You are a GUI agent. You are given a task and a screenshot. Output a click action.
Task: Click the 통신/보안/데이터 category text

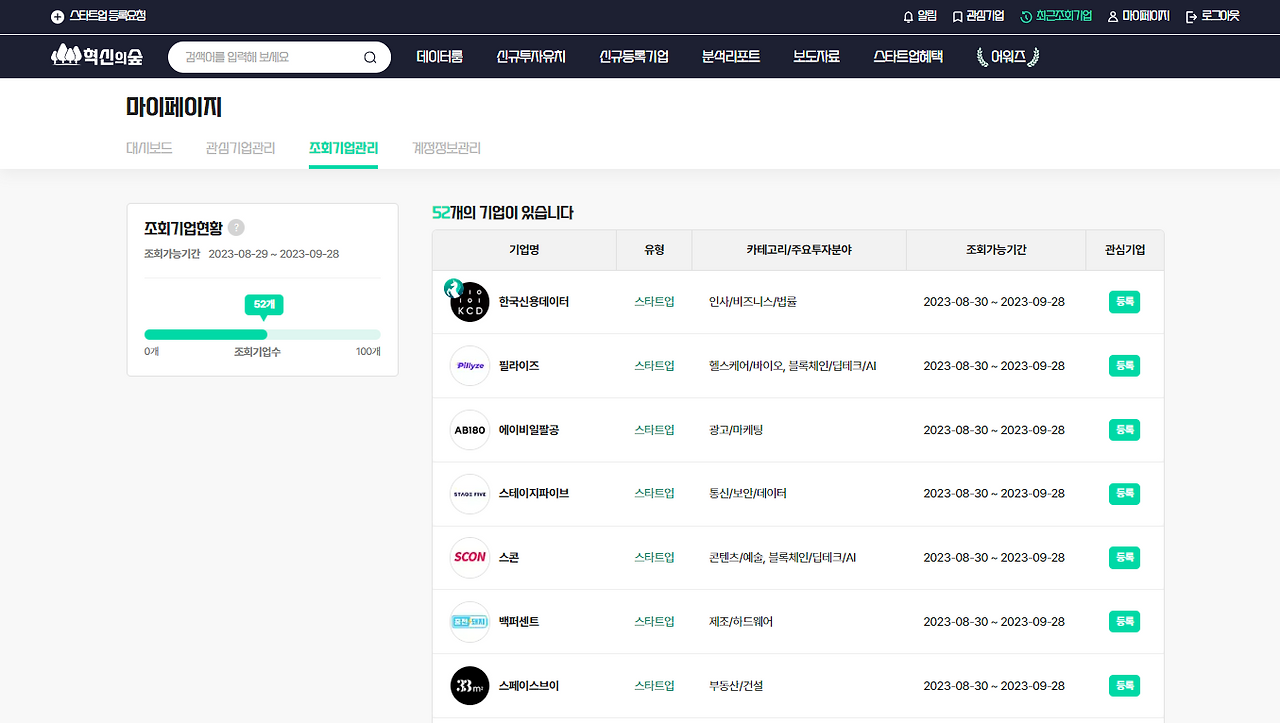[748, 494]
